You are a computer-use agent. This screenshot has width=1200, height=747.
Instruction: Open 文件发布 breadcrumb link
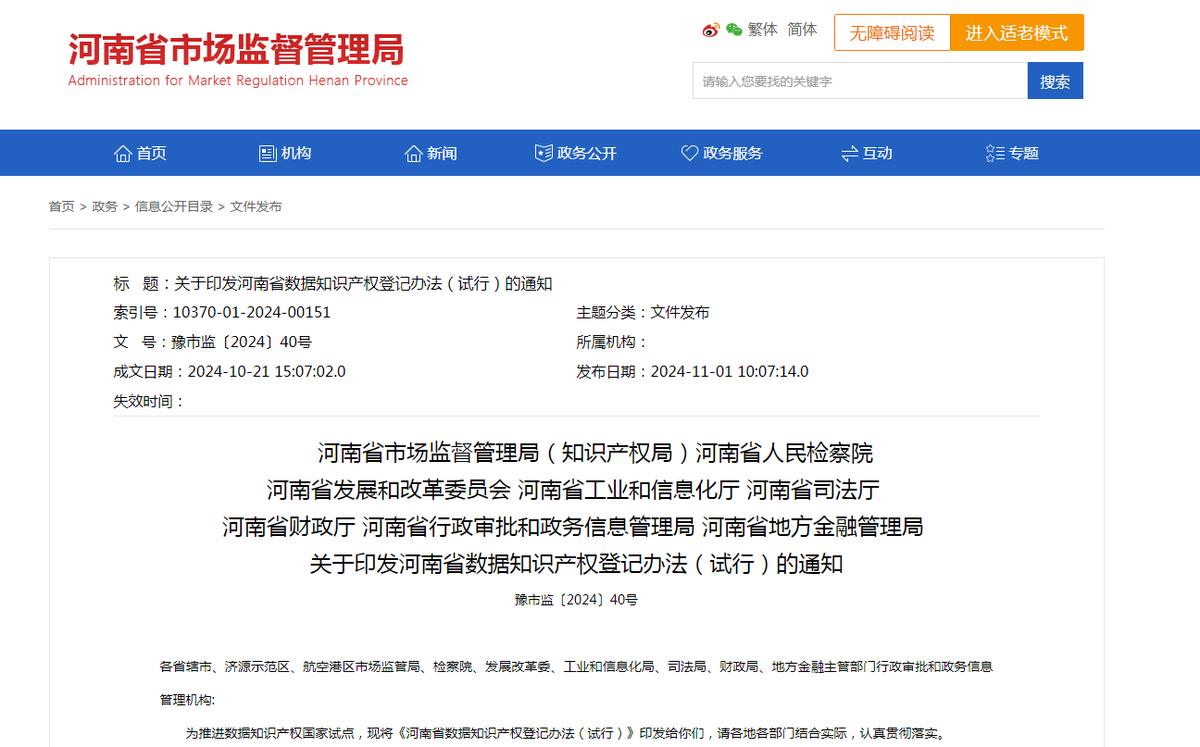click(x=256, y=207)
